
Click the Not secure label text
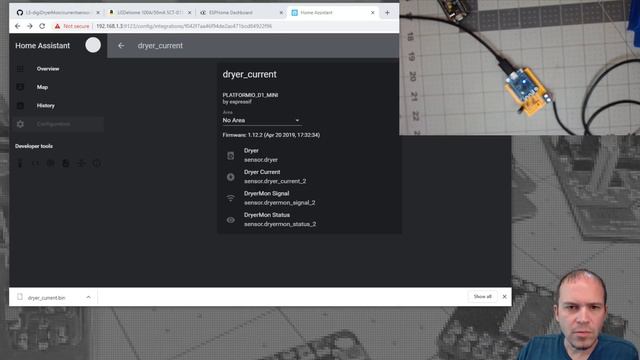(x=76, y=26)
